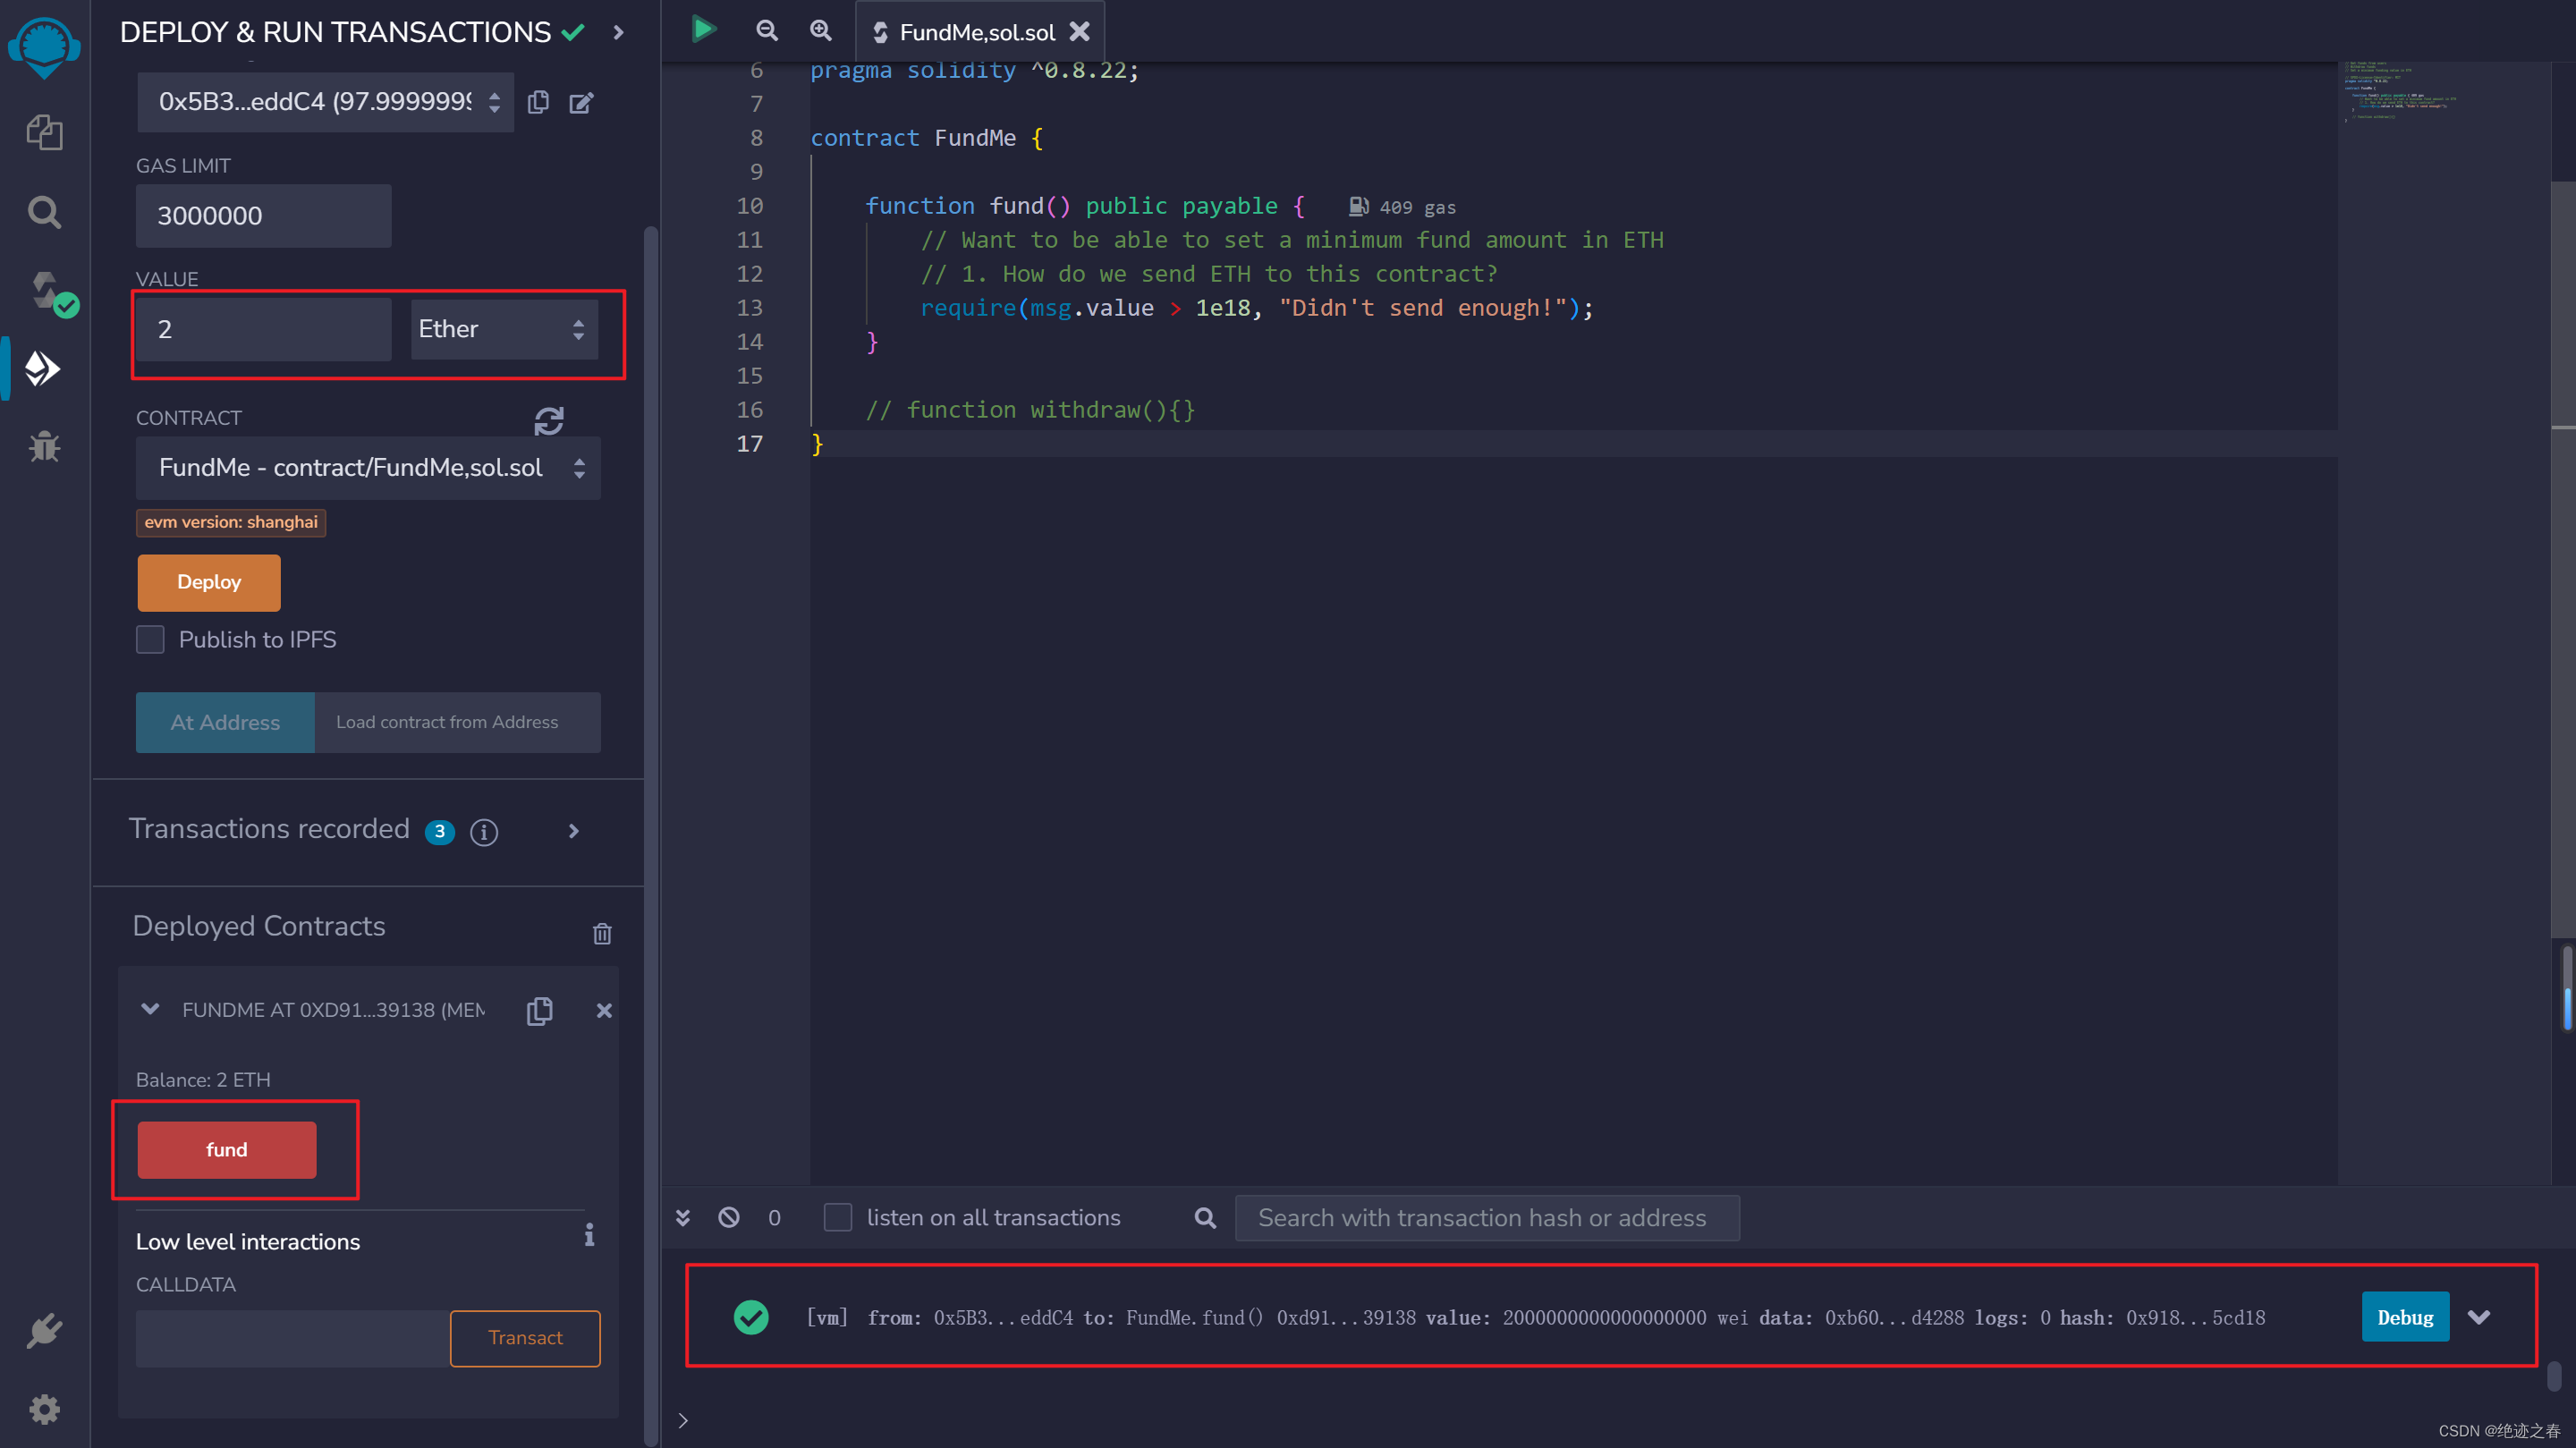Select the FundMe,sol.sol editor tab
The height and width of the screenshot is (1448, 2576).
975,32
